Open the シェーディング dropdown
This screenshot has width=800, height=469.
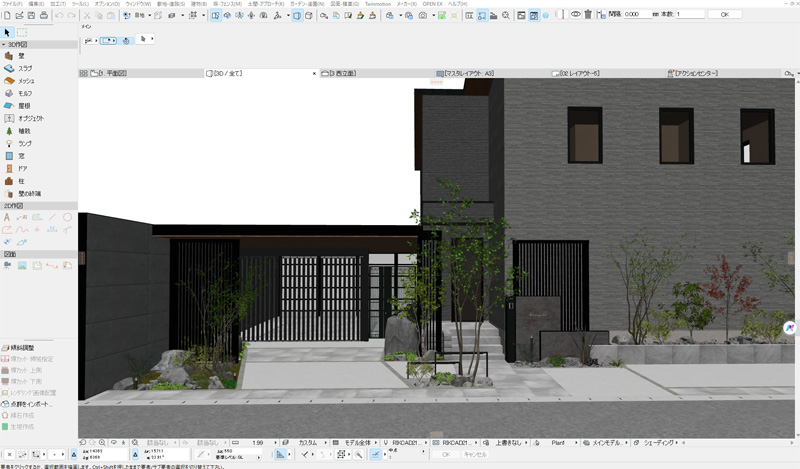click(x=661, y=443)
